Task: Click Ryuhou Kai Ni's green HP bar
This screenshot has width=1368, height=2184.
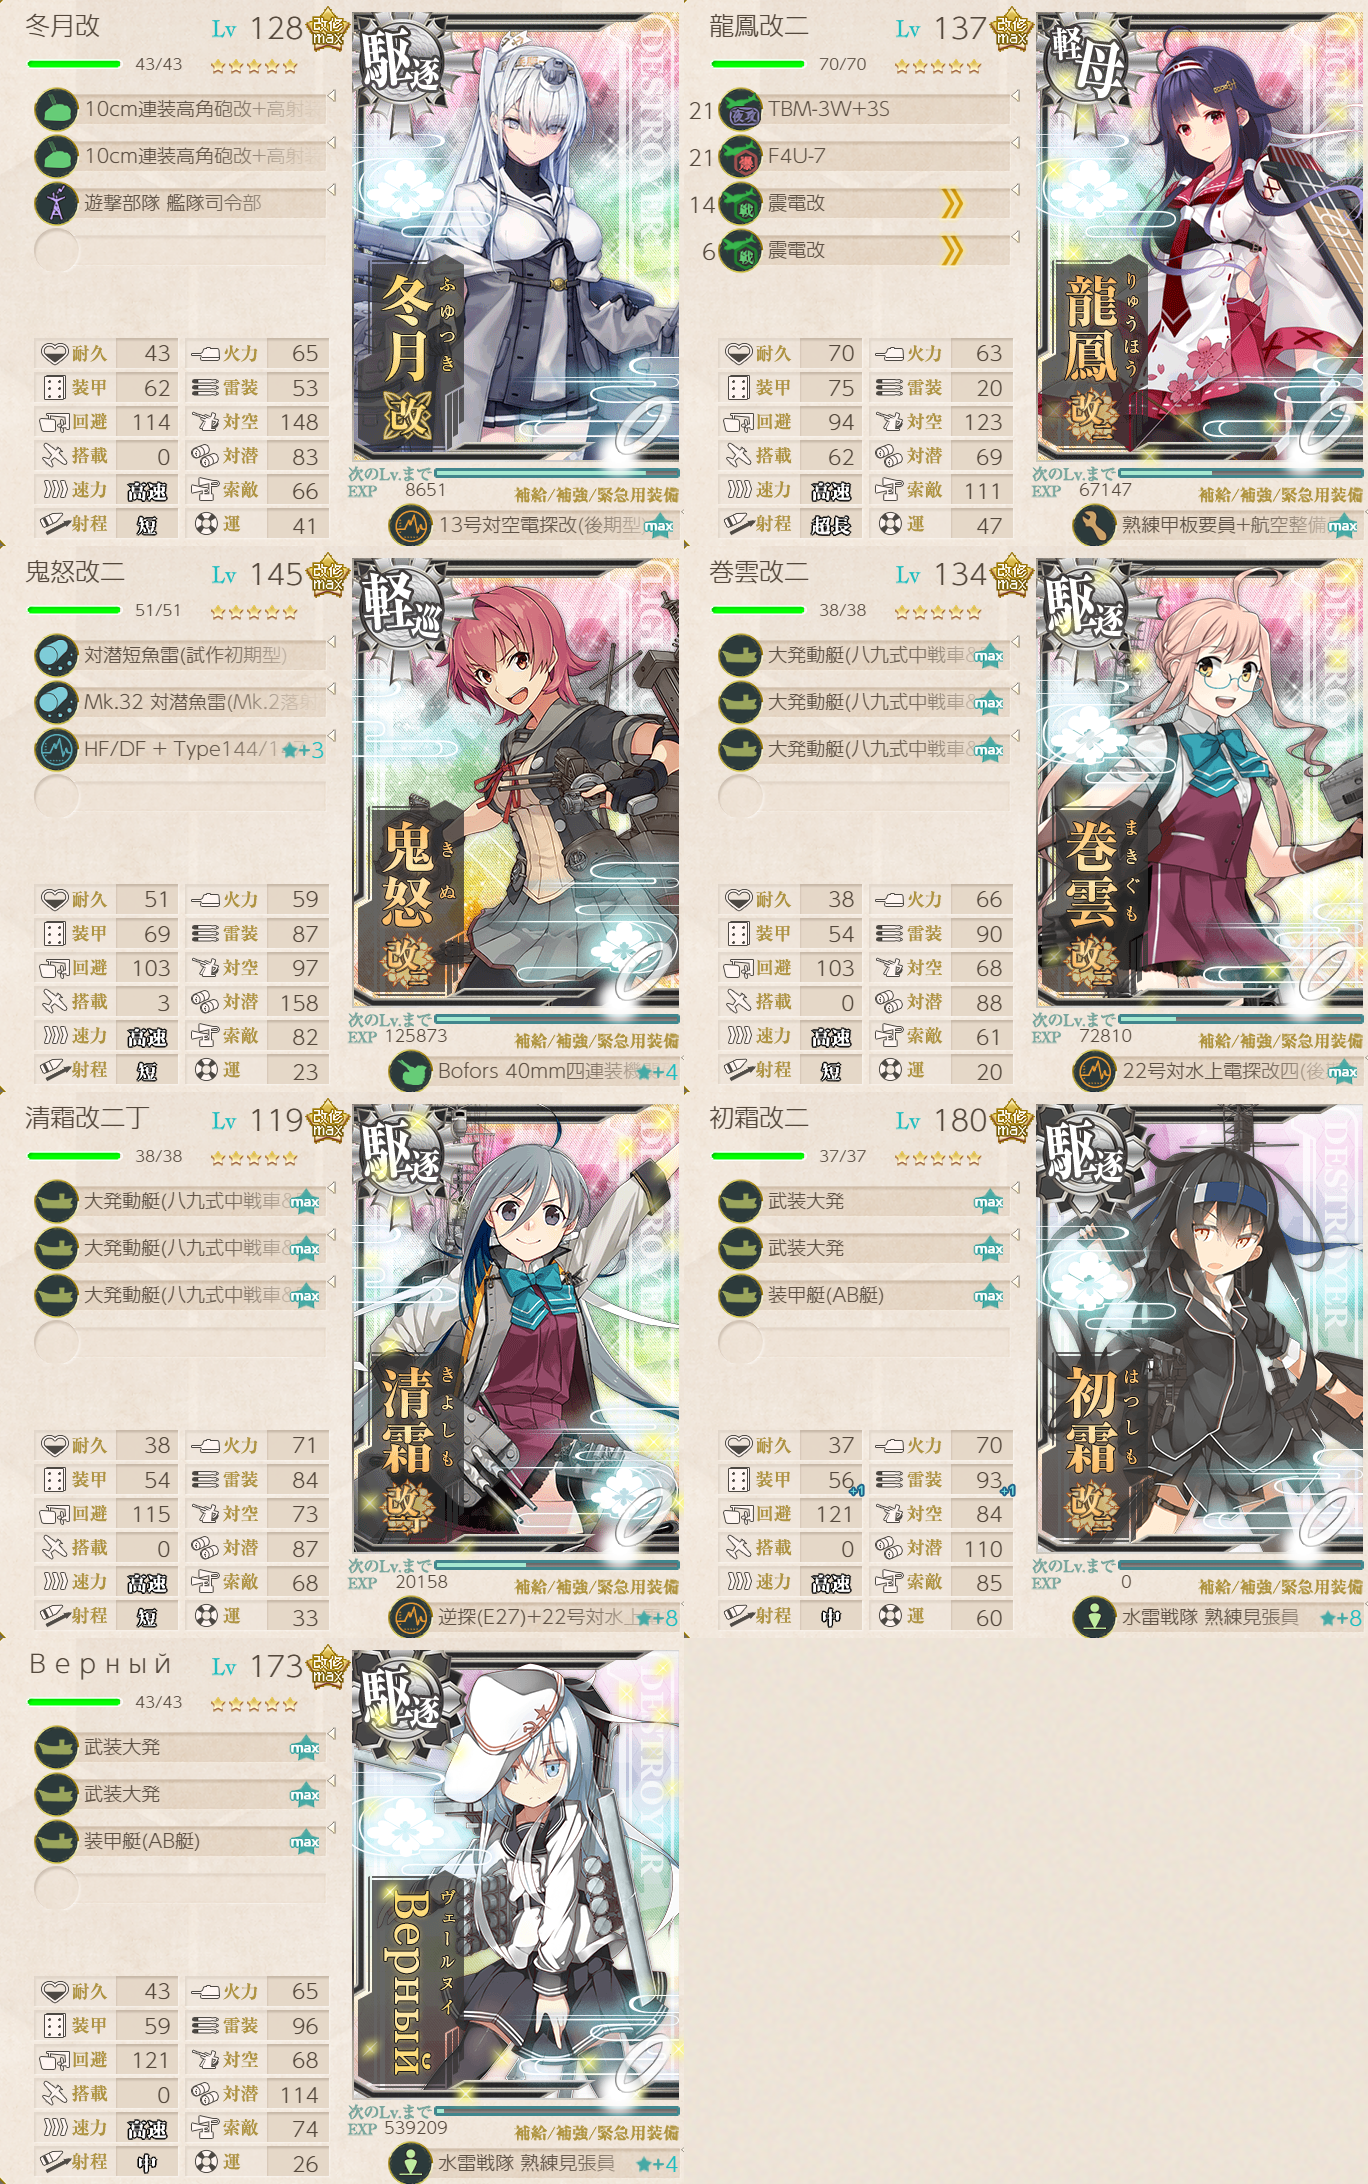Action: tap(758, 64)
